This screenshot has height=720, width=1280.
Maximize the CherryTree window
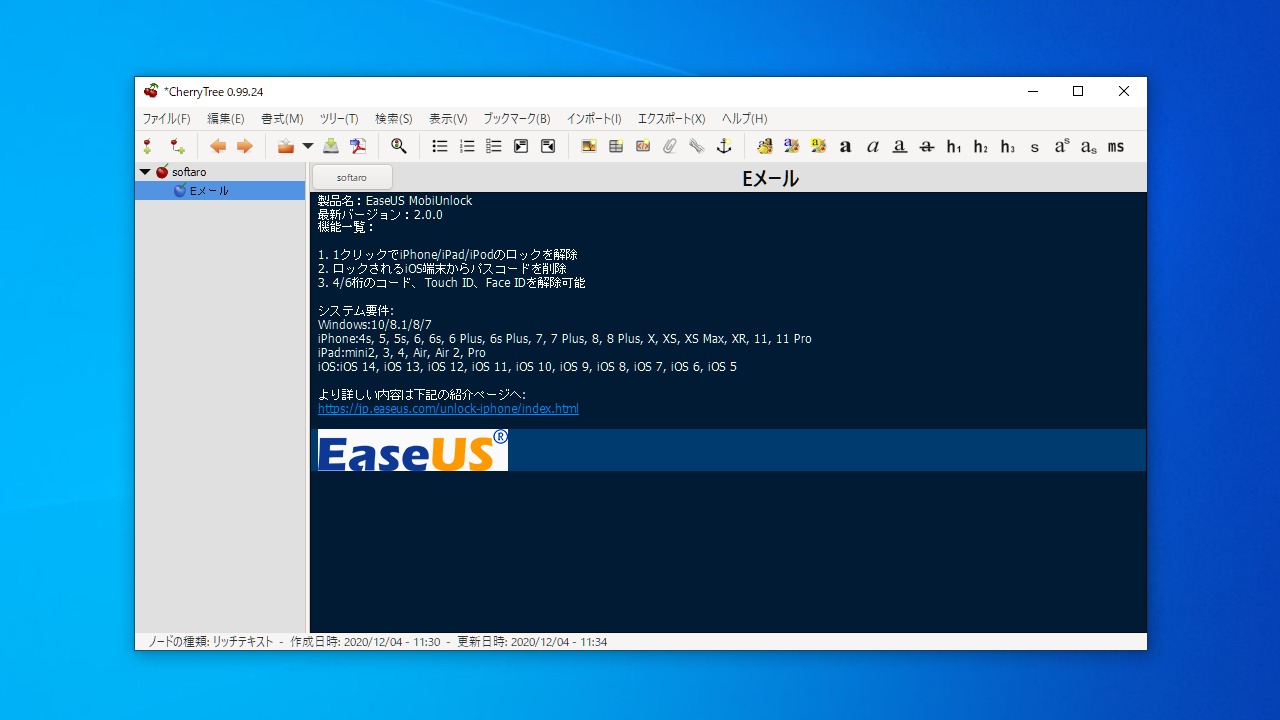pos(1078,91)
